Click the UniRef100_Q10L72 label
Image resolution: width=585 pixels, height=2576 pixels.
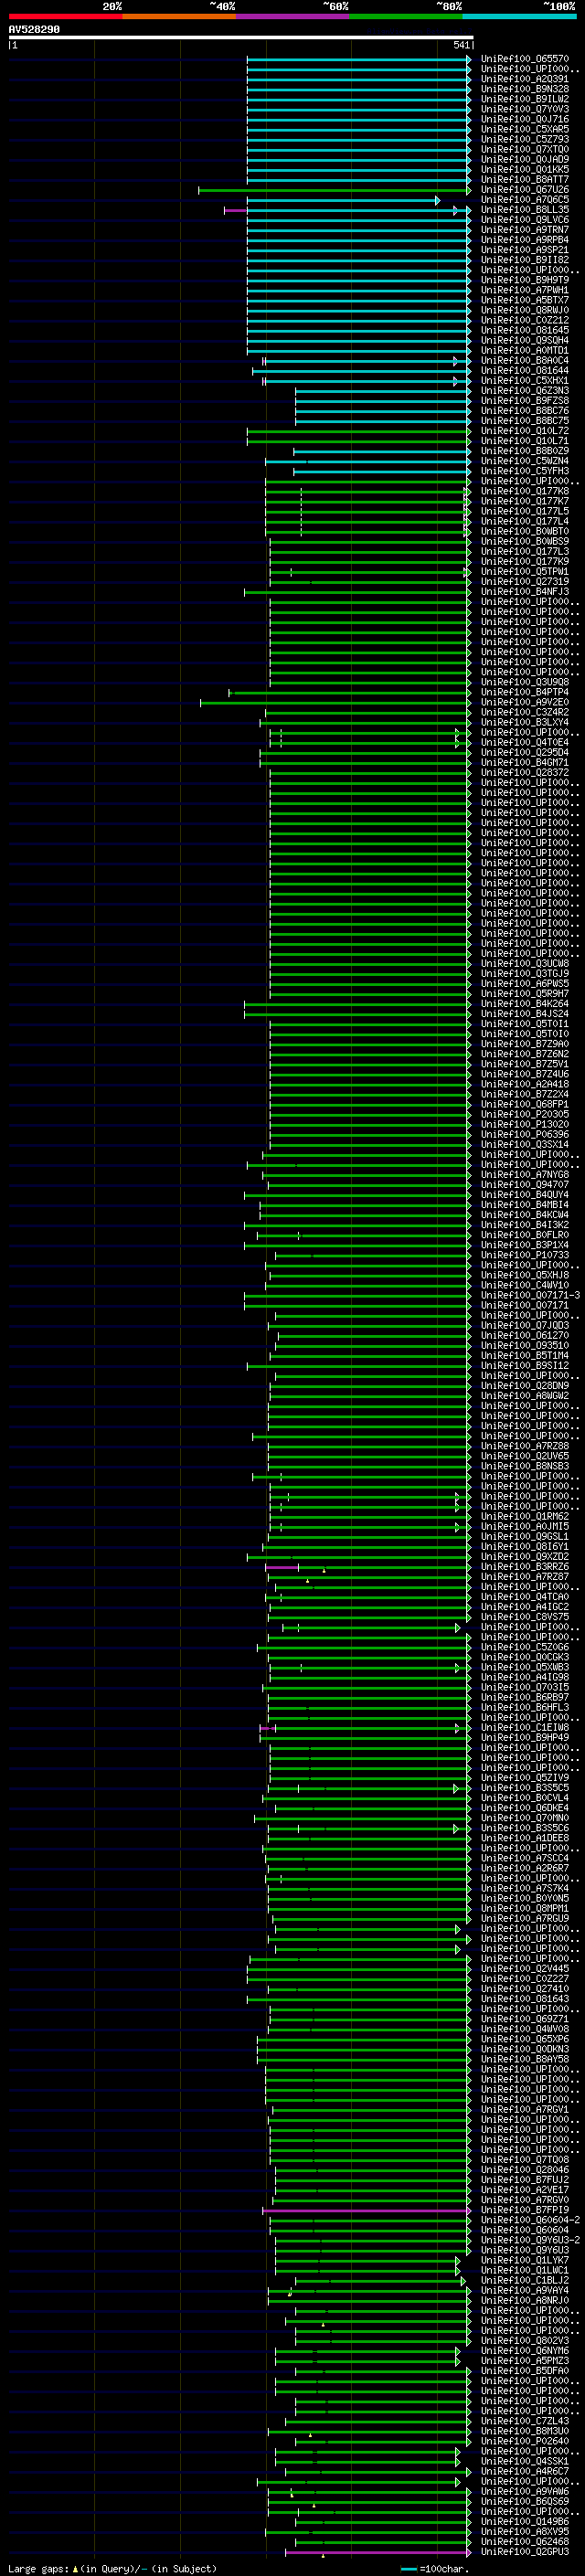tap(525, 431)
